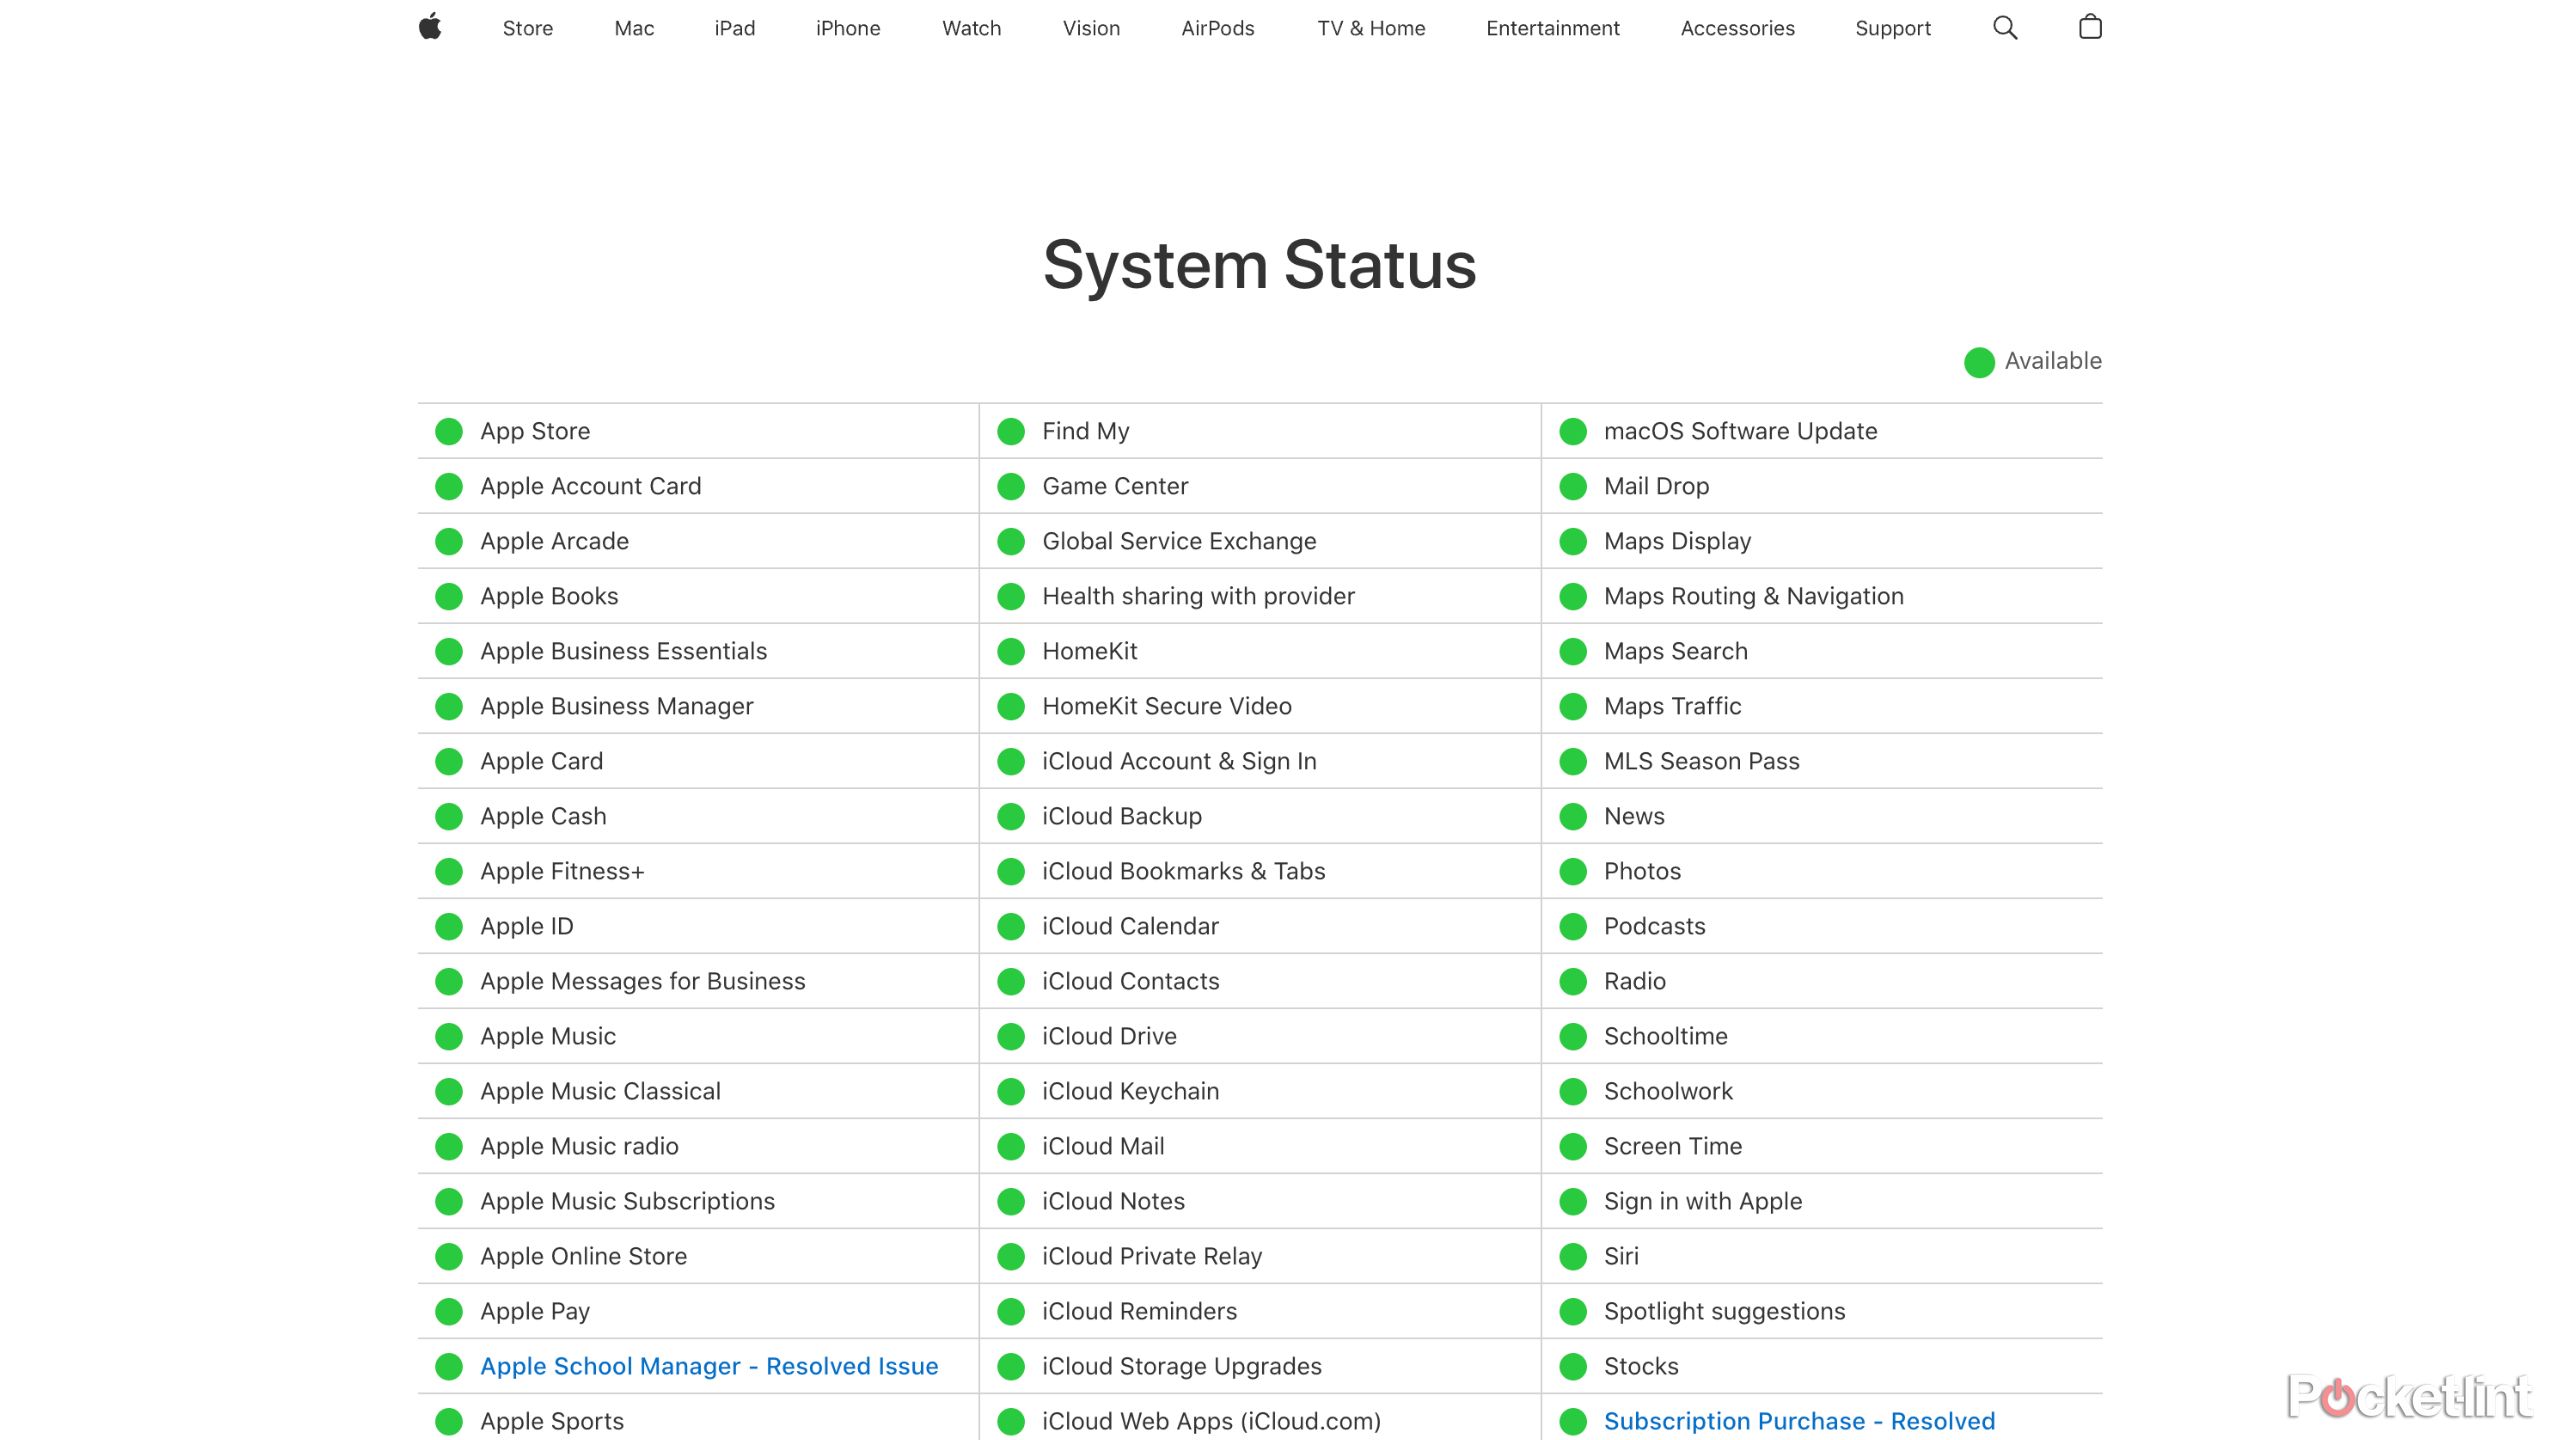Click green dot beside Subscription Purchase
The image size is (2560, 1440).
(x=1573, y=1421)
